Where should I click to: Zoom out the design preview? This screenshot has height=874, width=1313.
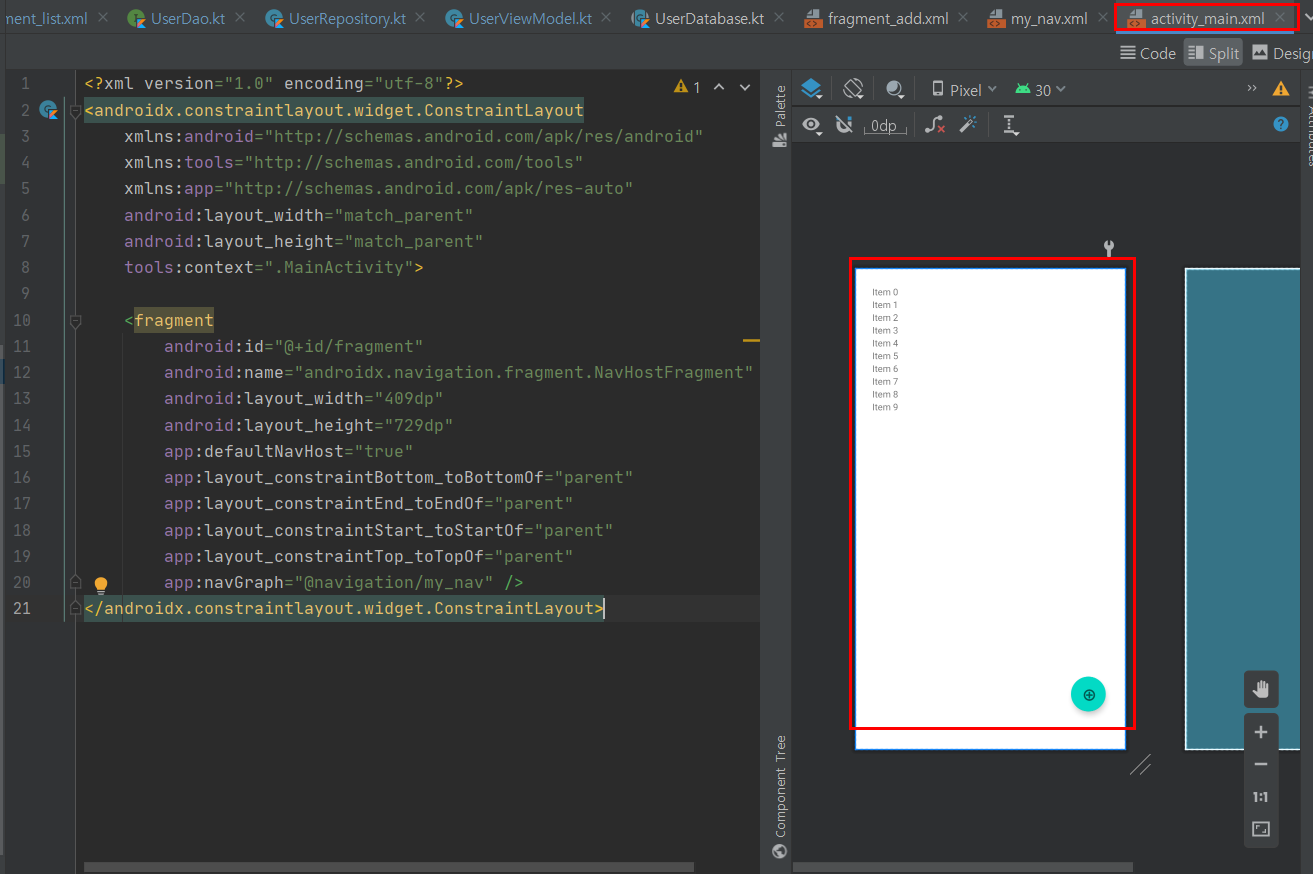coord(1261,764)
